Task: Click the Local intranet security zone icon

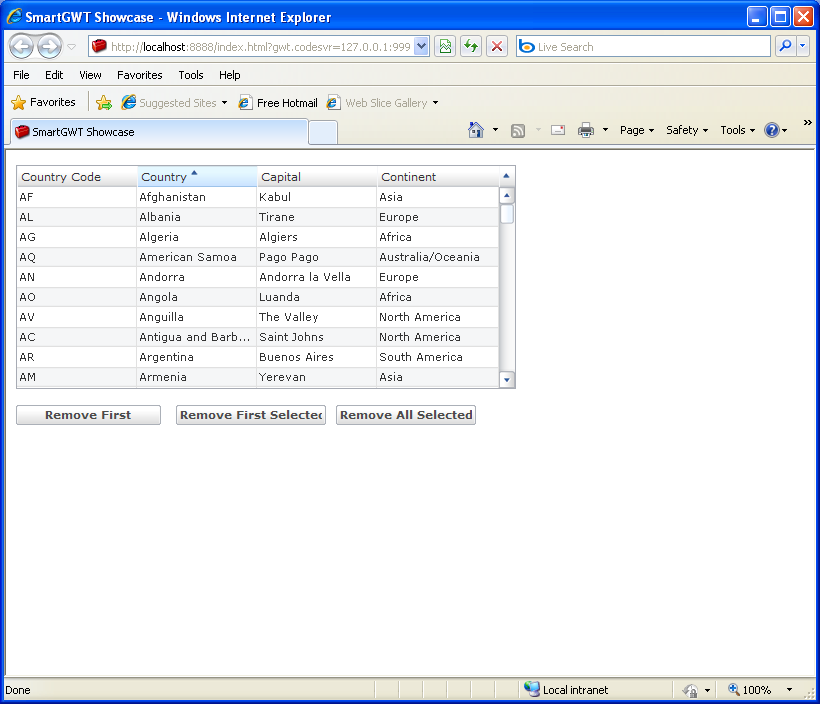Action: coord(531,689)
